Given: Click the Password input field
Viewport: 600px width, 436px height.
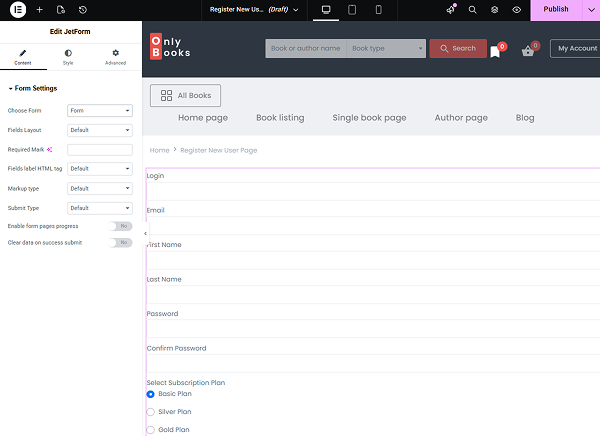Looking at the screenshot, I should (x=373, y=329).
